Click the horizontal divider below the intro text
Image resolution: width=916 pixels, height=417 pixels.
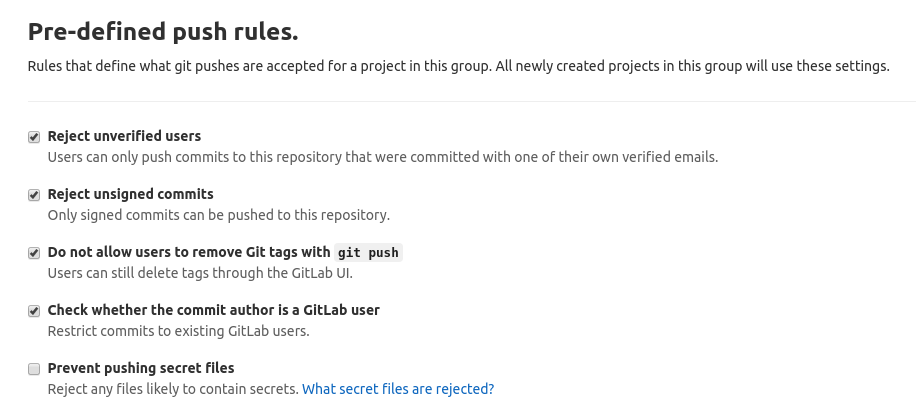coord(470,101)
